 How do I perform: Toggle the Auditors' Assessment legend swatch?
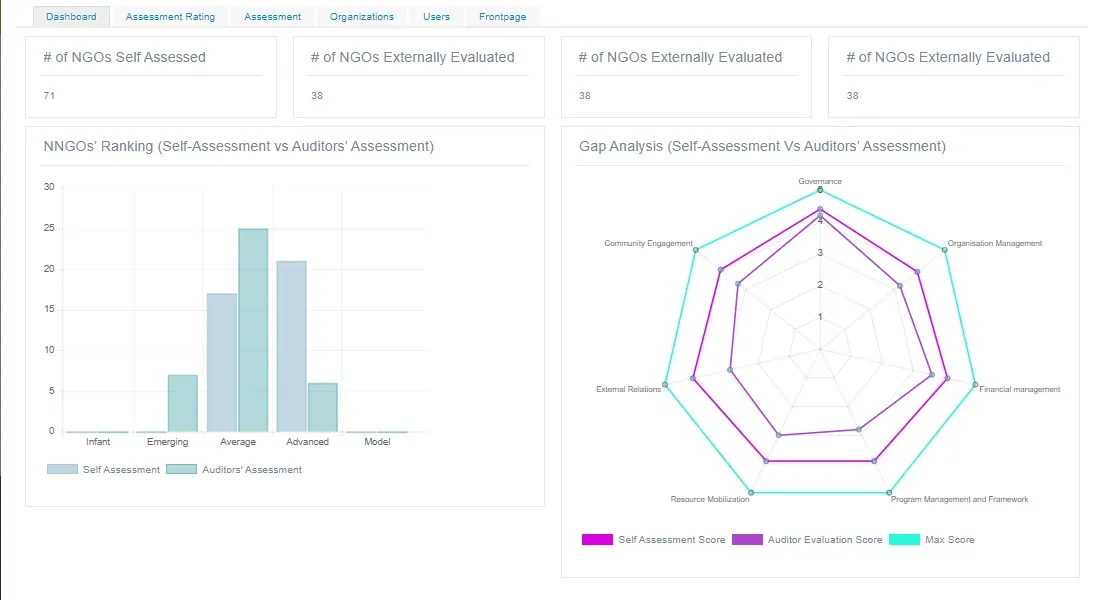[181, 469]
